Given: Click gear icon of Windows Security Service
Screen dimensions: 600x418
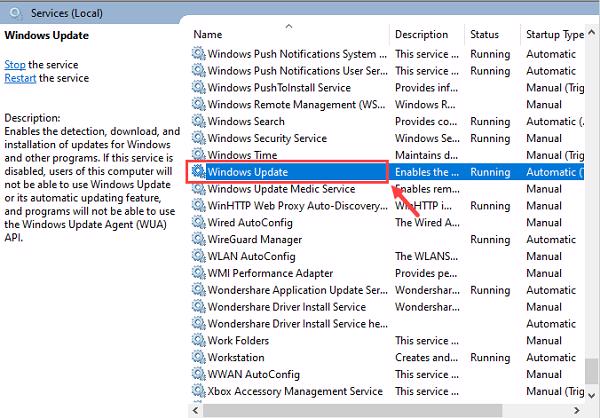Looking at the screenshot, I should click(199, 138).
